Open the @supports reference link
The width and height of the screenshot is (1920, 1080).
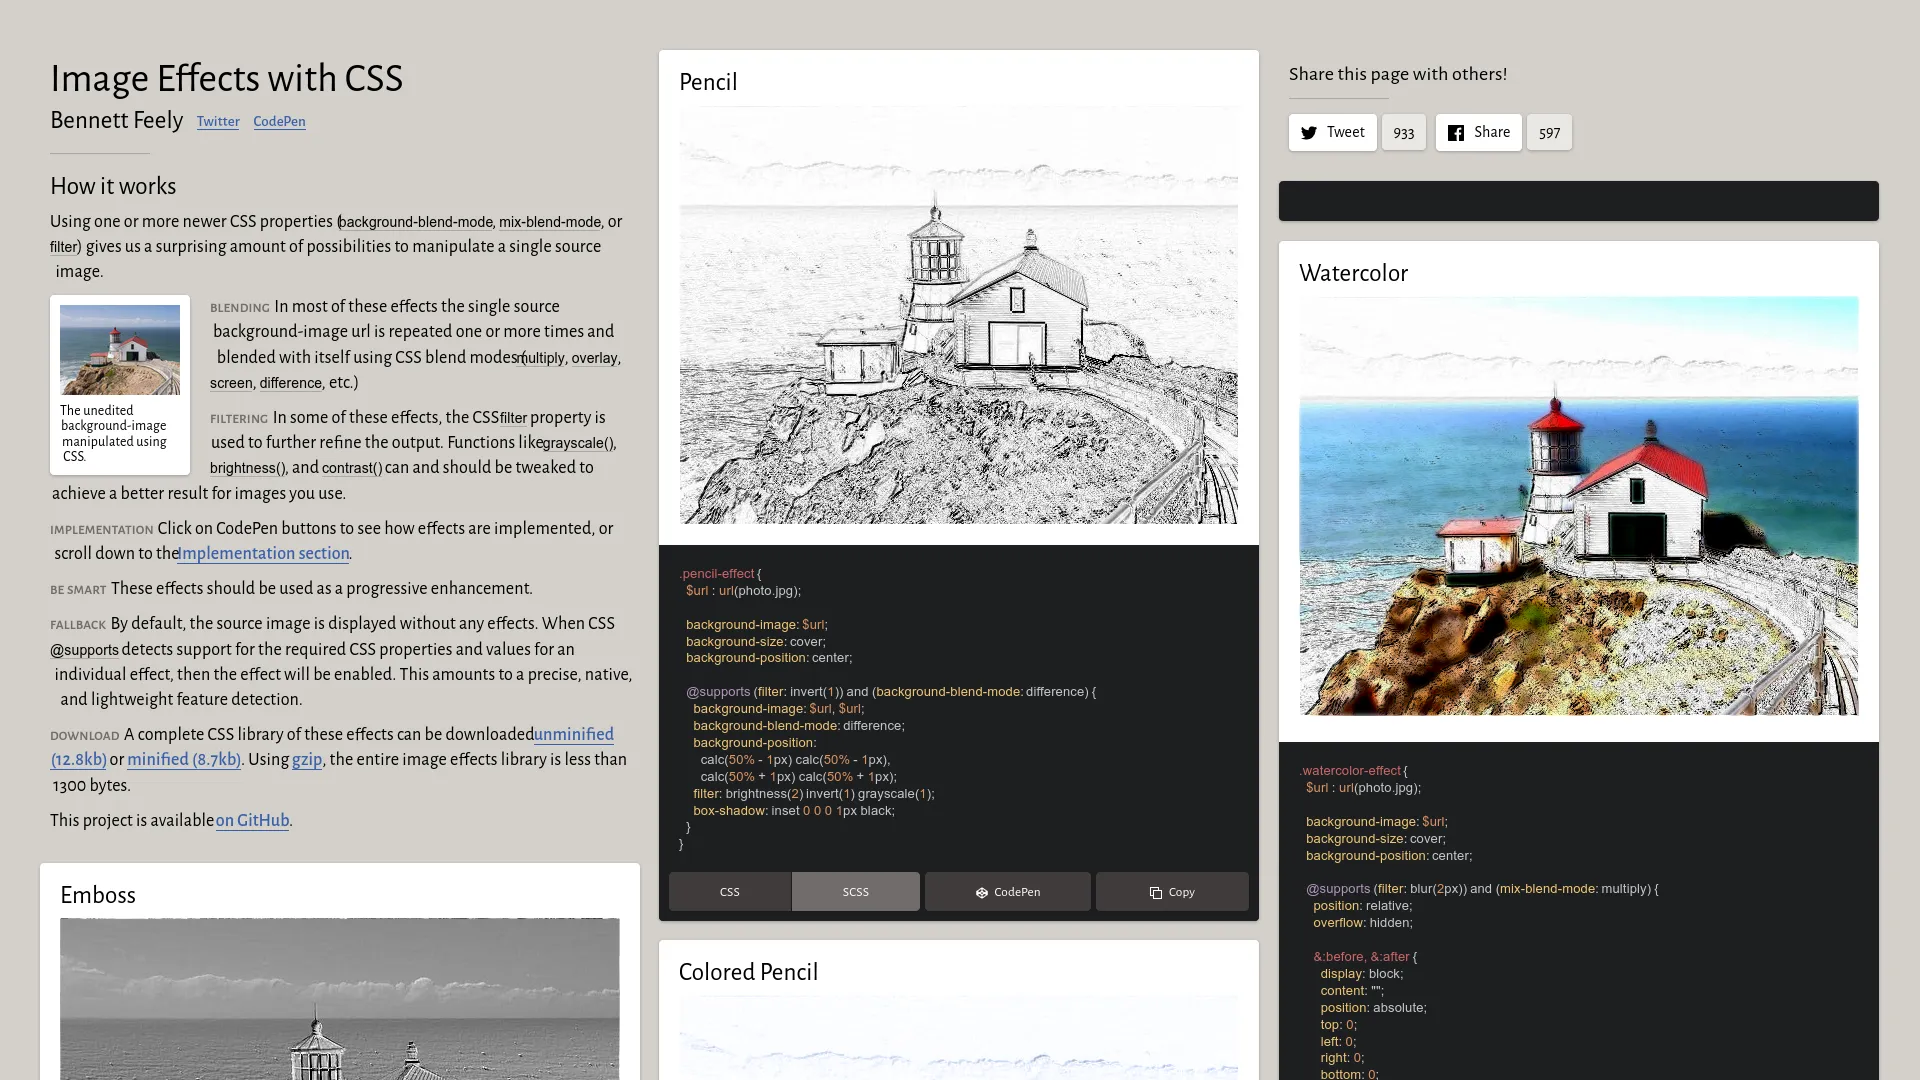(x=84, y=650)
